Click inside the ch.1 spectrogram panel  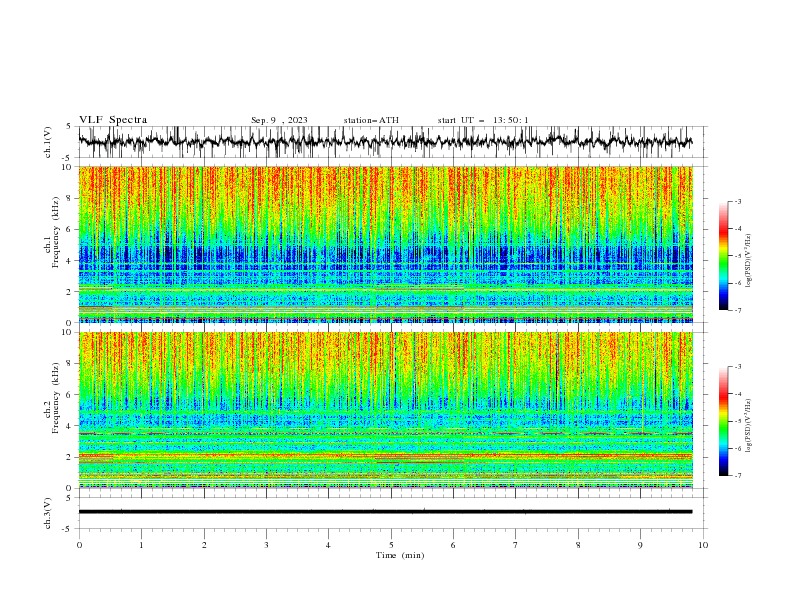pos(385,244)
